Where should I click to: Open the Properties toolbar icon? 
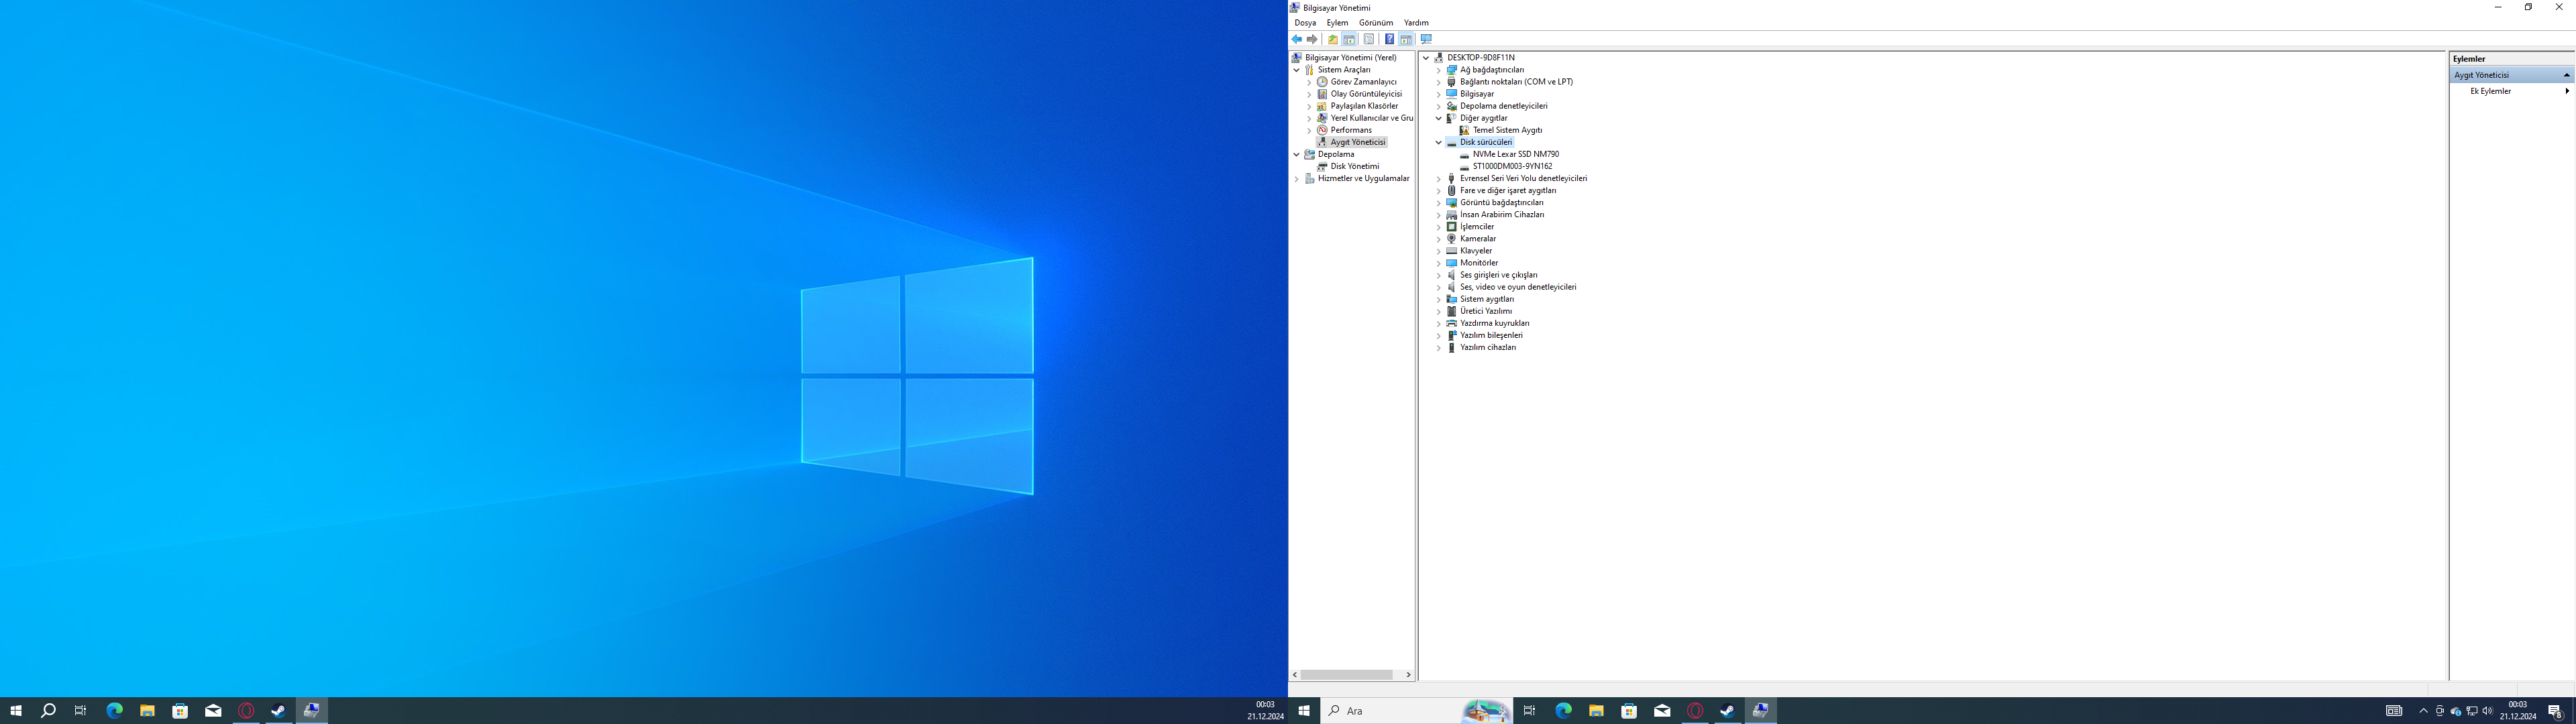coord(1369,39)
